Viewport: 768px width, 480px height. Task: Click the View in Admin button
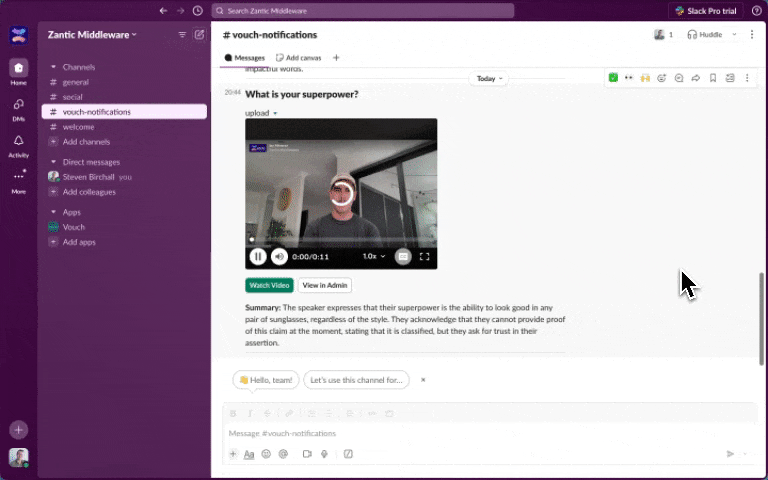click(x=325, y=285)
